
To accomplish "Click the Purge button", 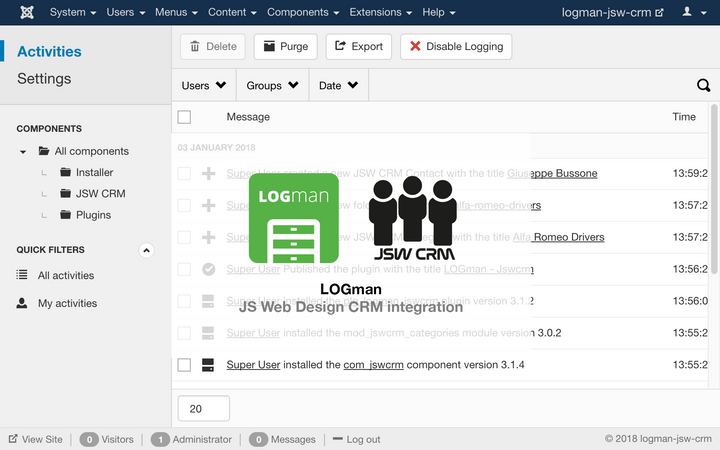I will pyautogui.click(x=286, y=46).
